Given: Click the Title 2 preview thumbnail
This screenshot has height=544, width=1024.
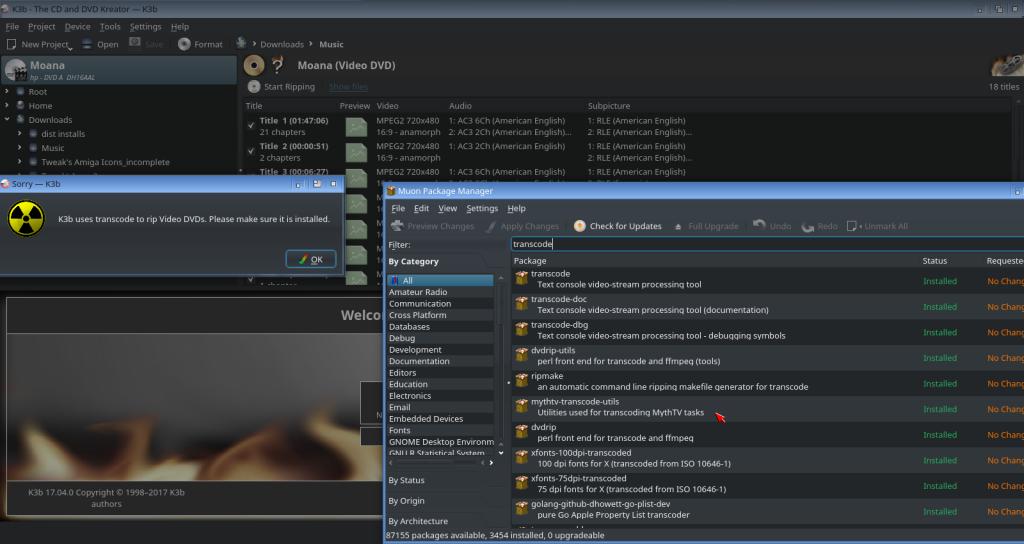Looking at the screenshot, I should click(357, 152).
